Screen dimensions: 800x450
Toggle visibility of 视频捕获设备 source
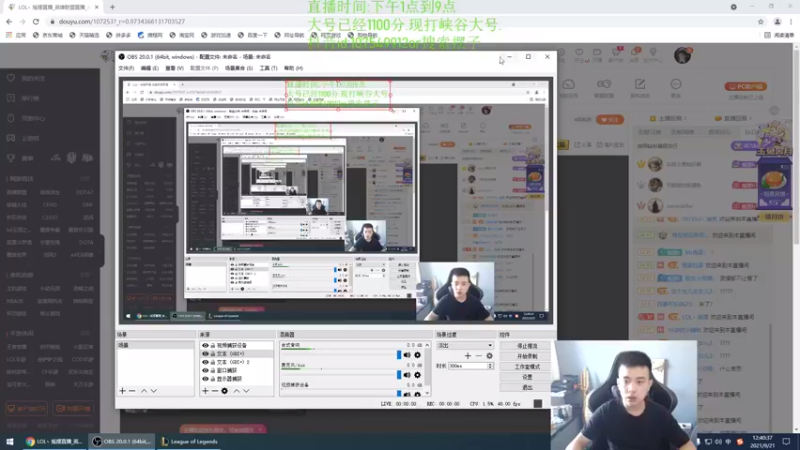(x=205, y=345)
